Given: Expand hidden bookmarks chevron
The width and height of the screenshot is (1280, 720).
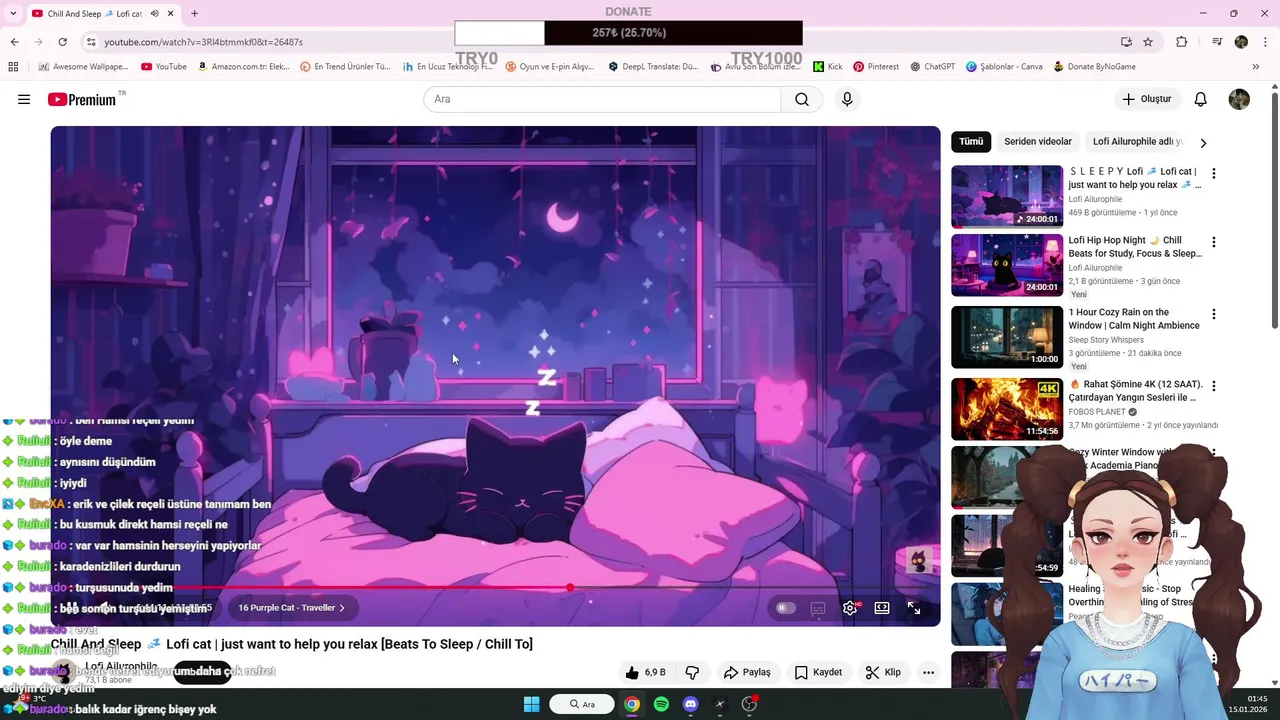Looking at the screenshot, I should click(1255, 67).
